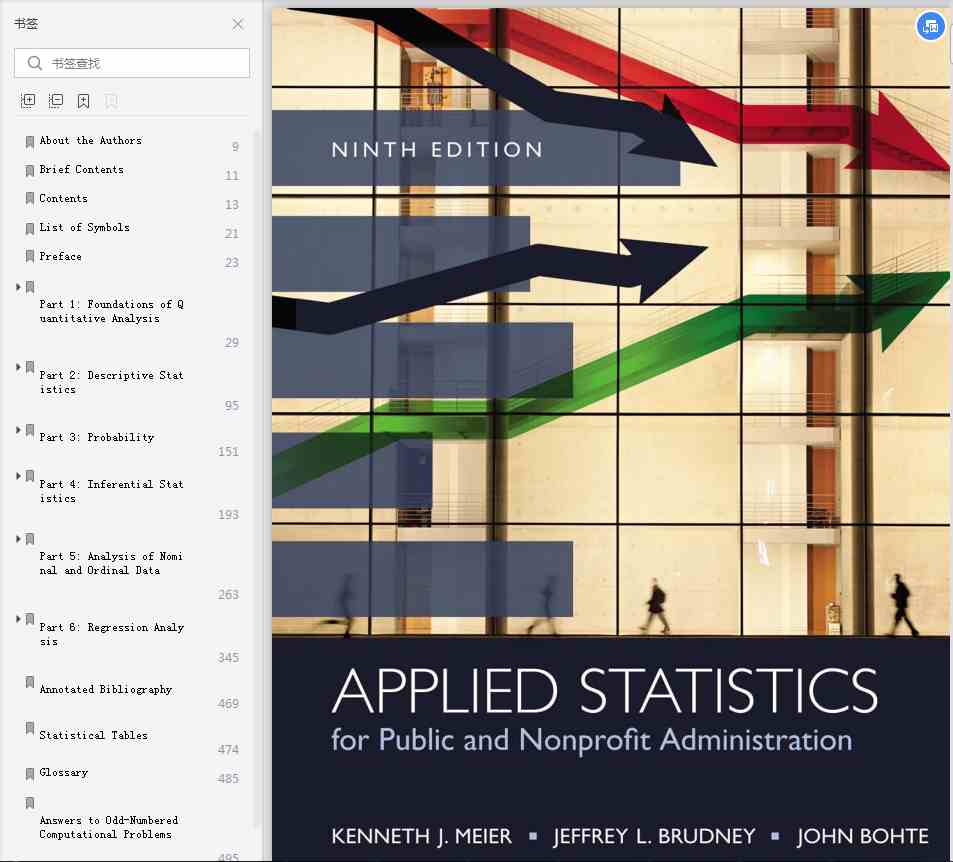This screenshot has width=953, height=862.
Task: Open the Preface bookmark
Action: 60,257
